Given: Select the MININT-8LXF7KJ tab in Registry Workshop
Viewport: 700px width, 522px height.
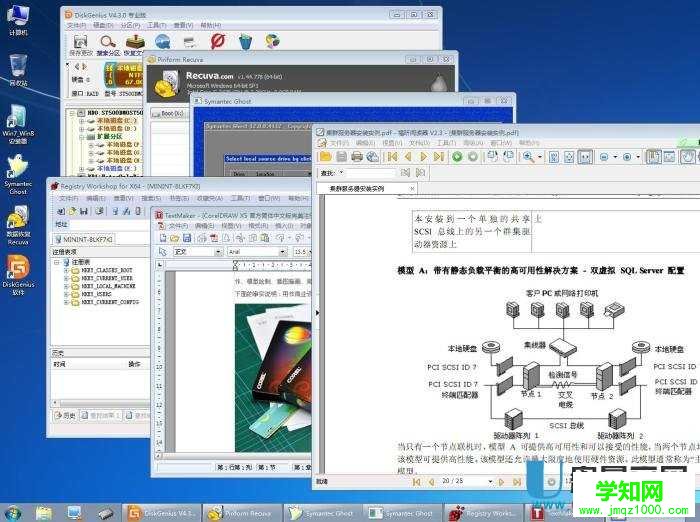Looking at the screenshot, I should 84,239.
